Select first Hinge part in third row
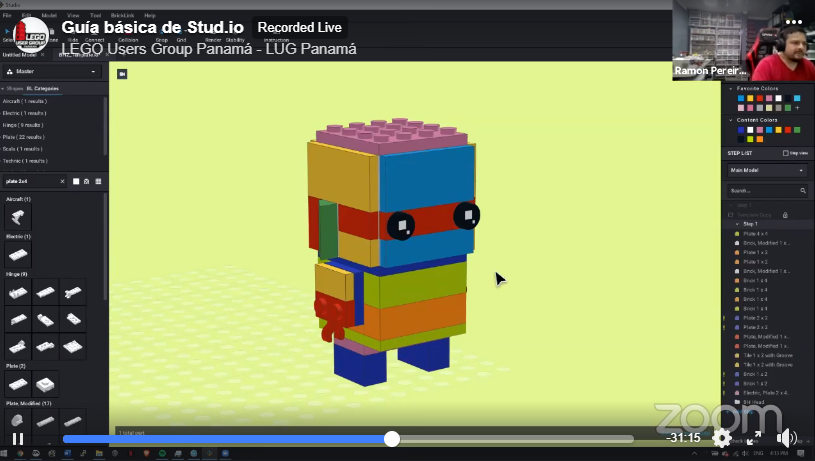The image size is (815, 461). pyautogui.click(x=18, y=346)
